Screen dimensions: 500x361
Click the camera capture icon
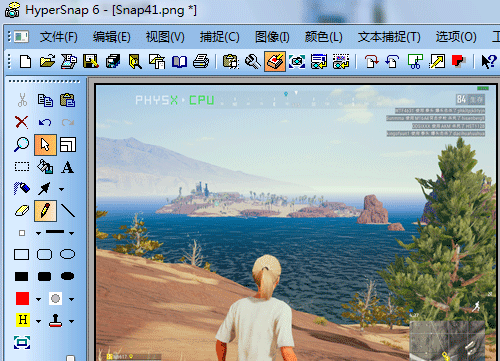click(297, 62)
